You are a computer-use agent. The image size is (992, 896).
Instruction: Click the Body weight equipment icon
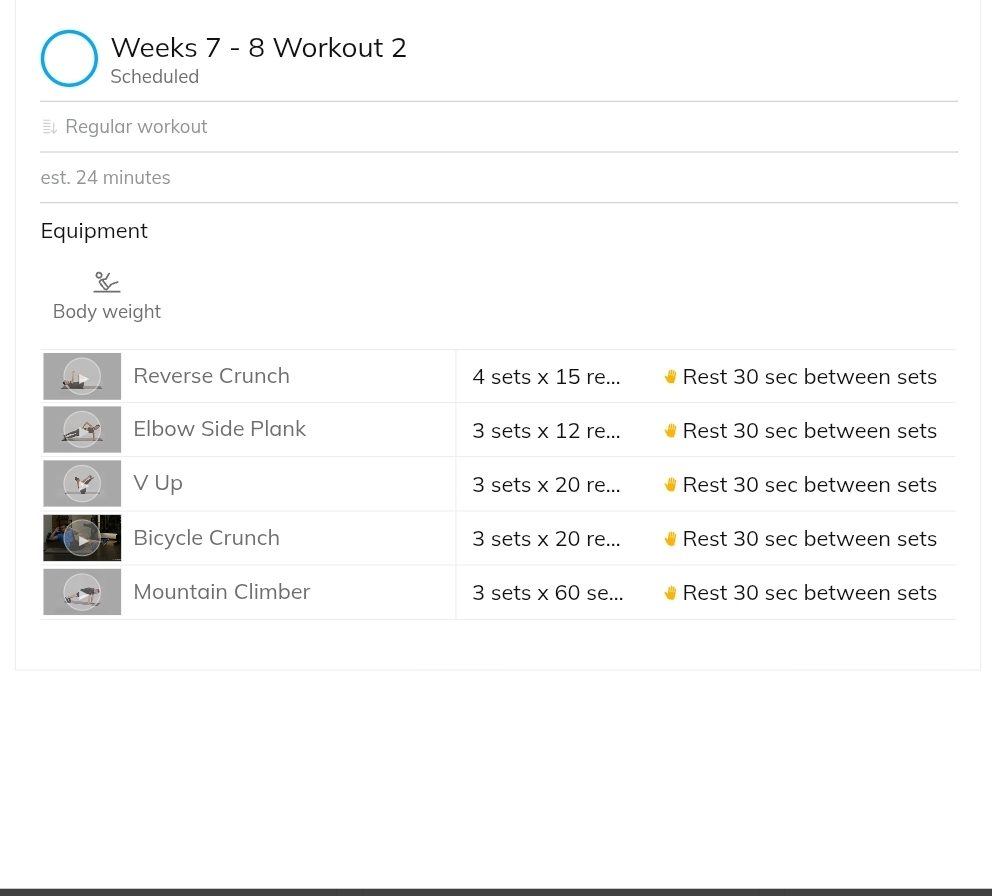pyautogui.click(x=106, y=282)
